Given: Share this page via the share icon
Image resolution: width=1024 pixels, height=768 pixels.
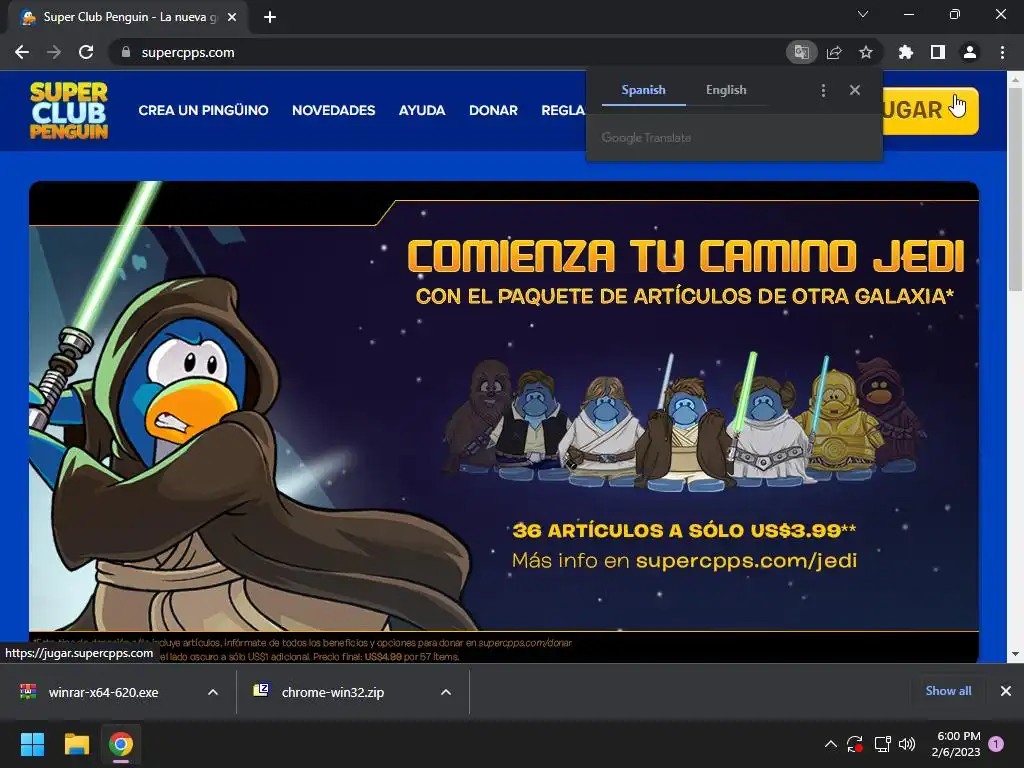Looking at the screenshot, I should (x=834, y=52).
